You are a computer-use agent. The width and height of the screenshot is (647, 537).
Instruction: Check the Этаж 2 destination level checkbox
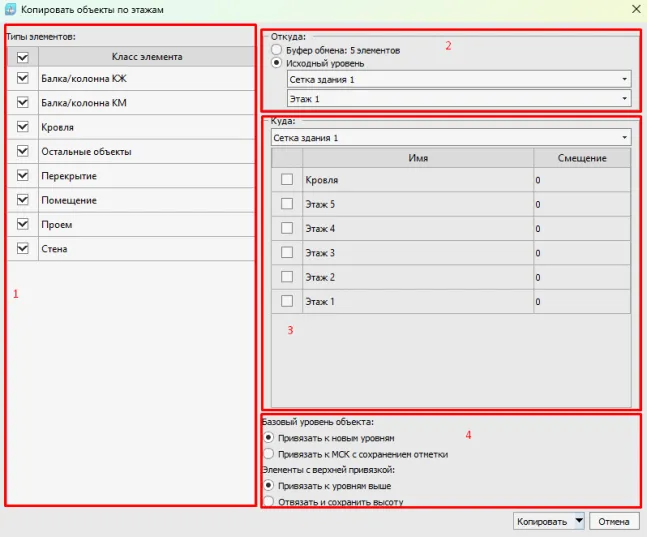click(287, 277)
